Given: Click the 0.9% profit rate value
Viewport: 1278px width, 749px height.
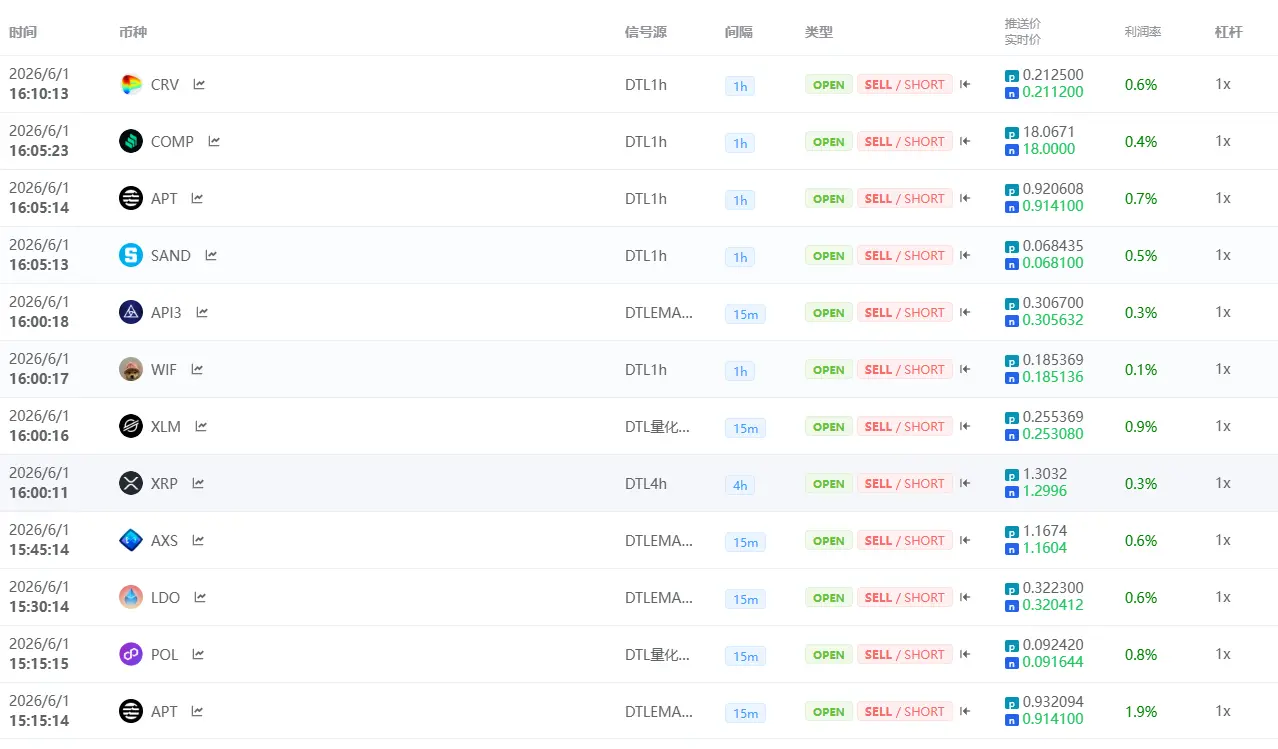Looking at the screenshot, I should click(x=1141, y=427).
